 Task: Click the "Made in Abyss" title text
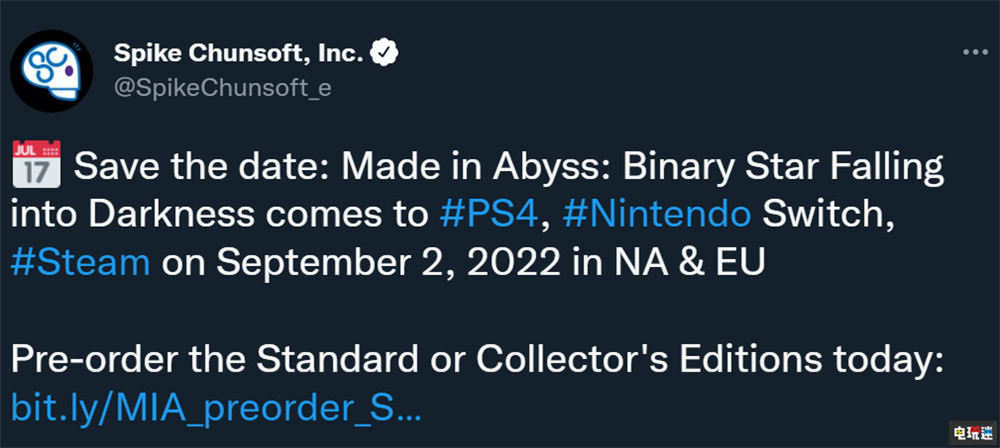point(410,169)
